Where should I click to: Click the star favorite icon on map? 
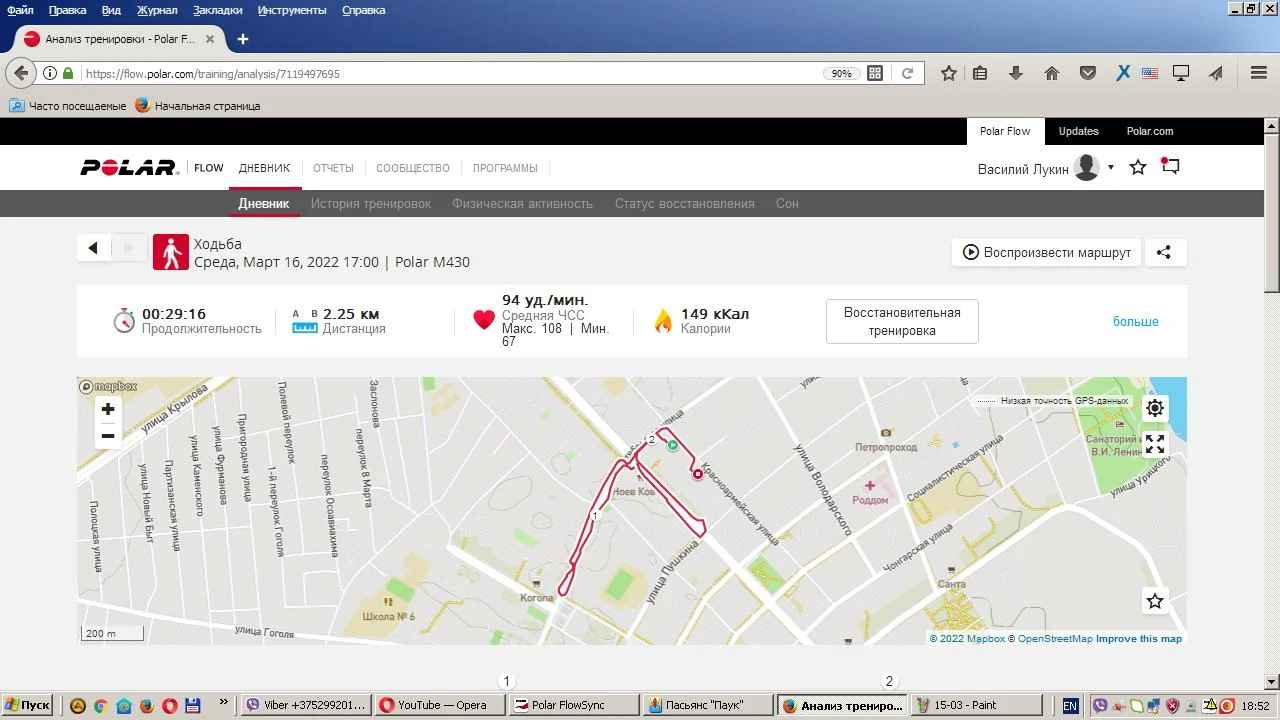1155,601
